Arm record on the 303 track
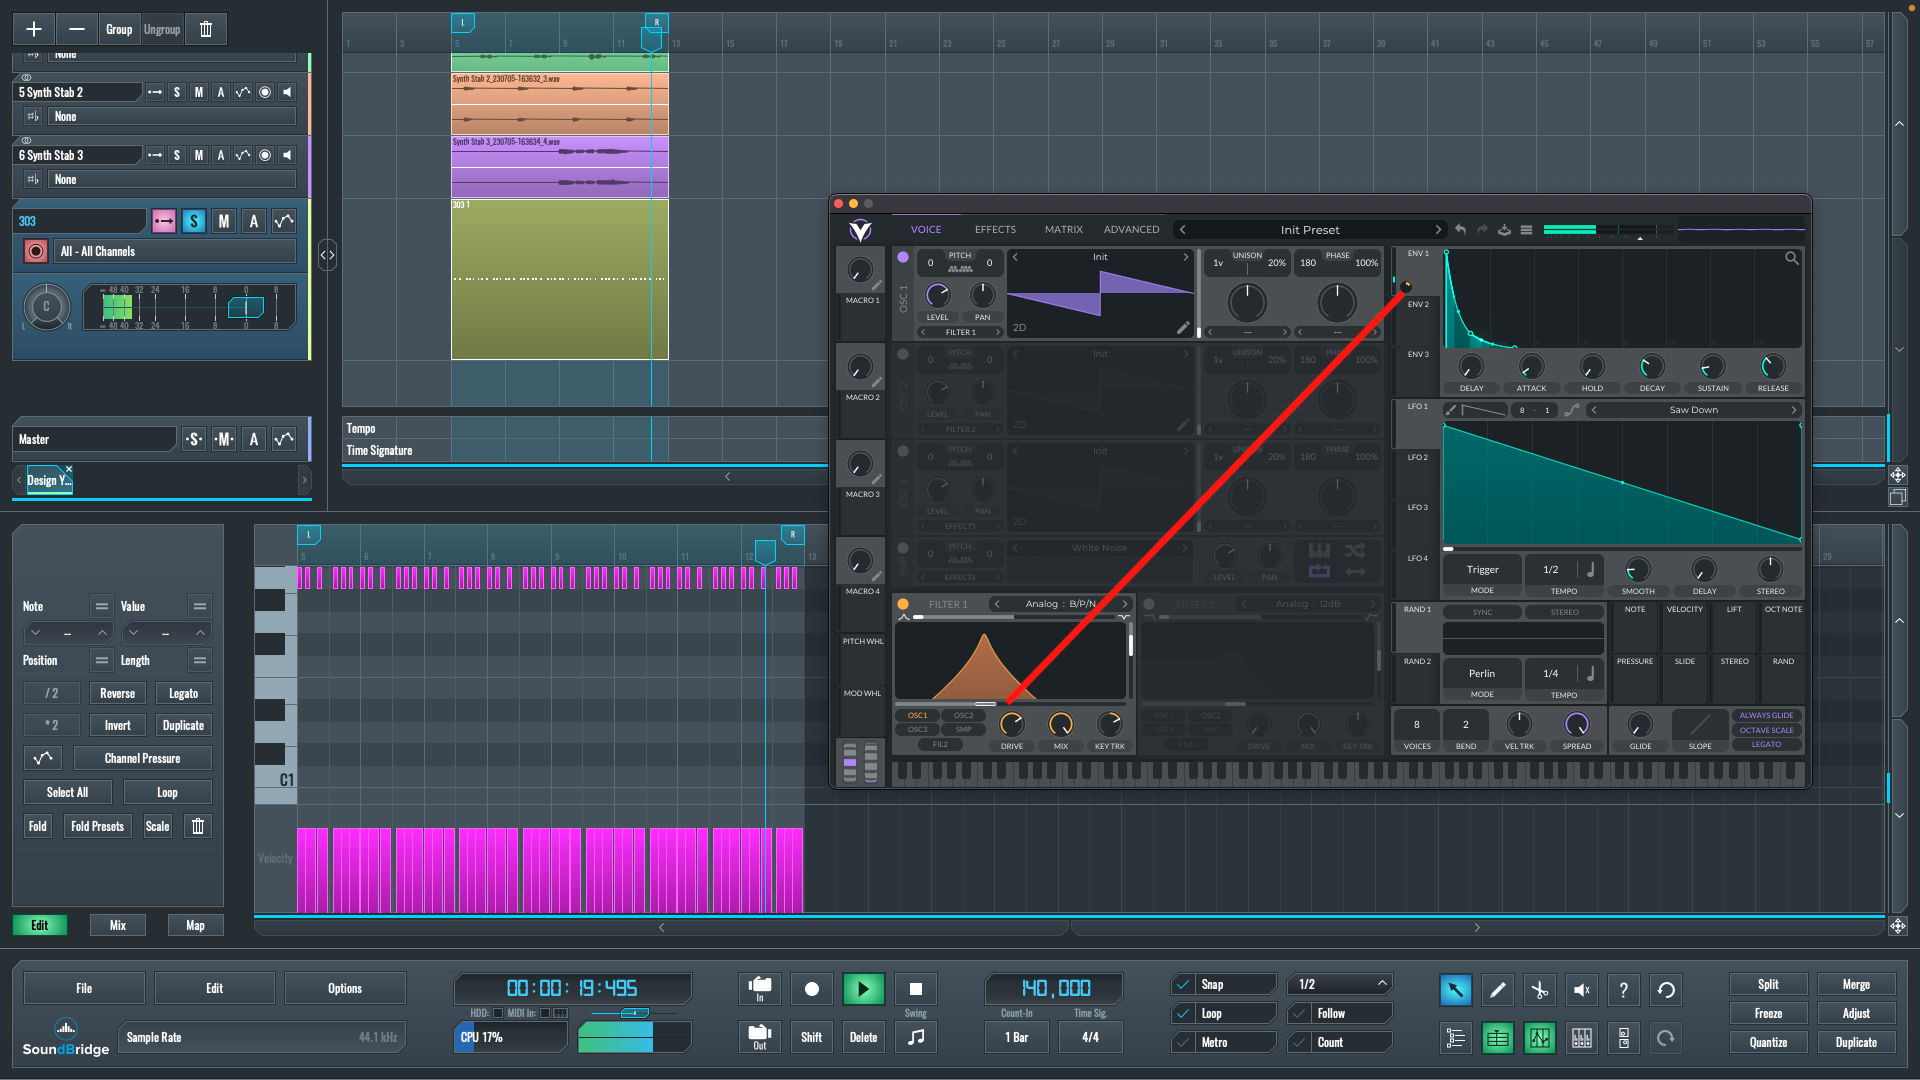 pos(36,251)
